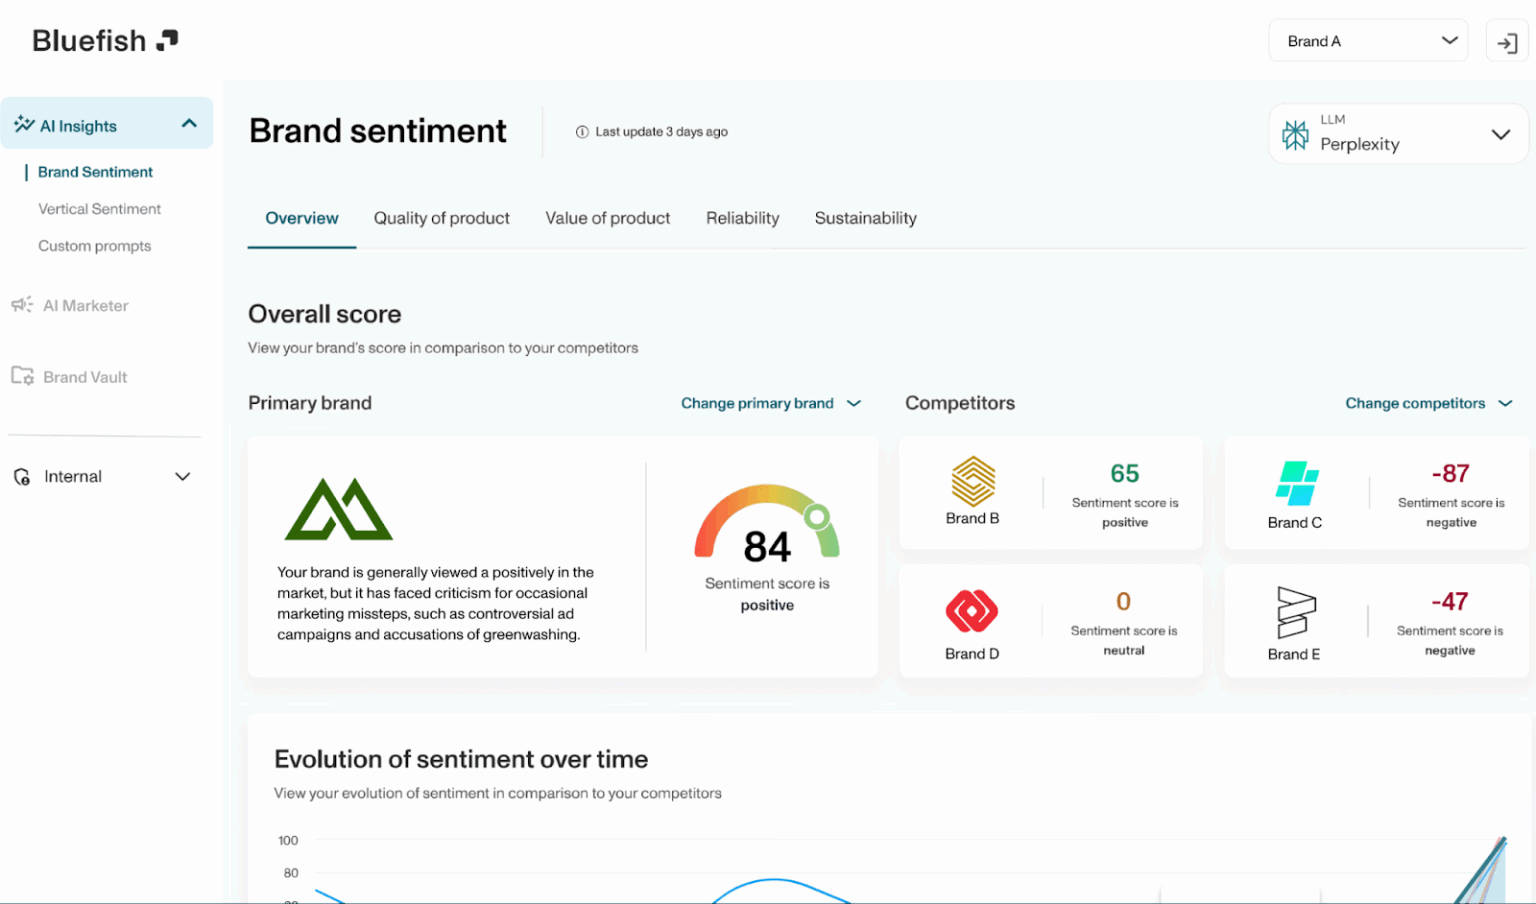
Task: Select Vertical Sentiment in the sidebar
Action: tap(99, 209)
